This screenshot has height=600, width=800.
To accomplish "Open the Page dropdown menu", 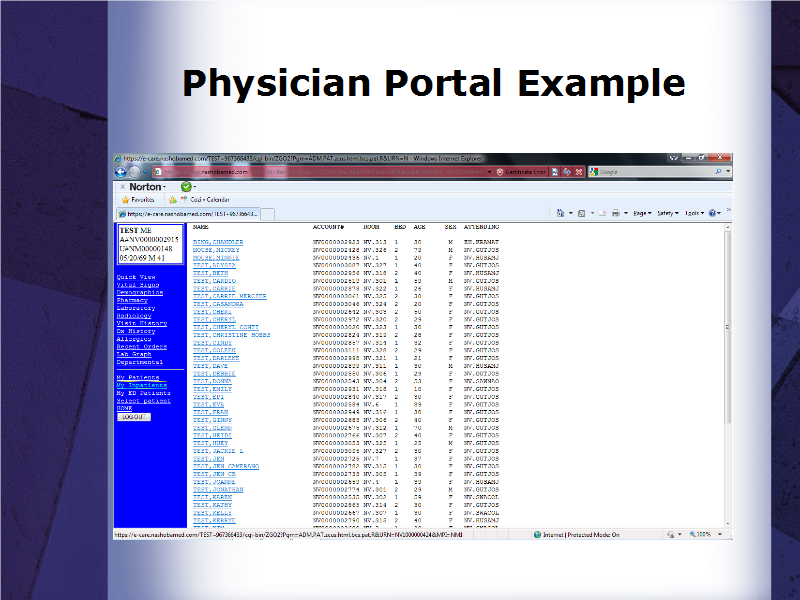I will (642, 213).
